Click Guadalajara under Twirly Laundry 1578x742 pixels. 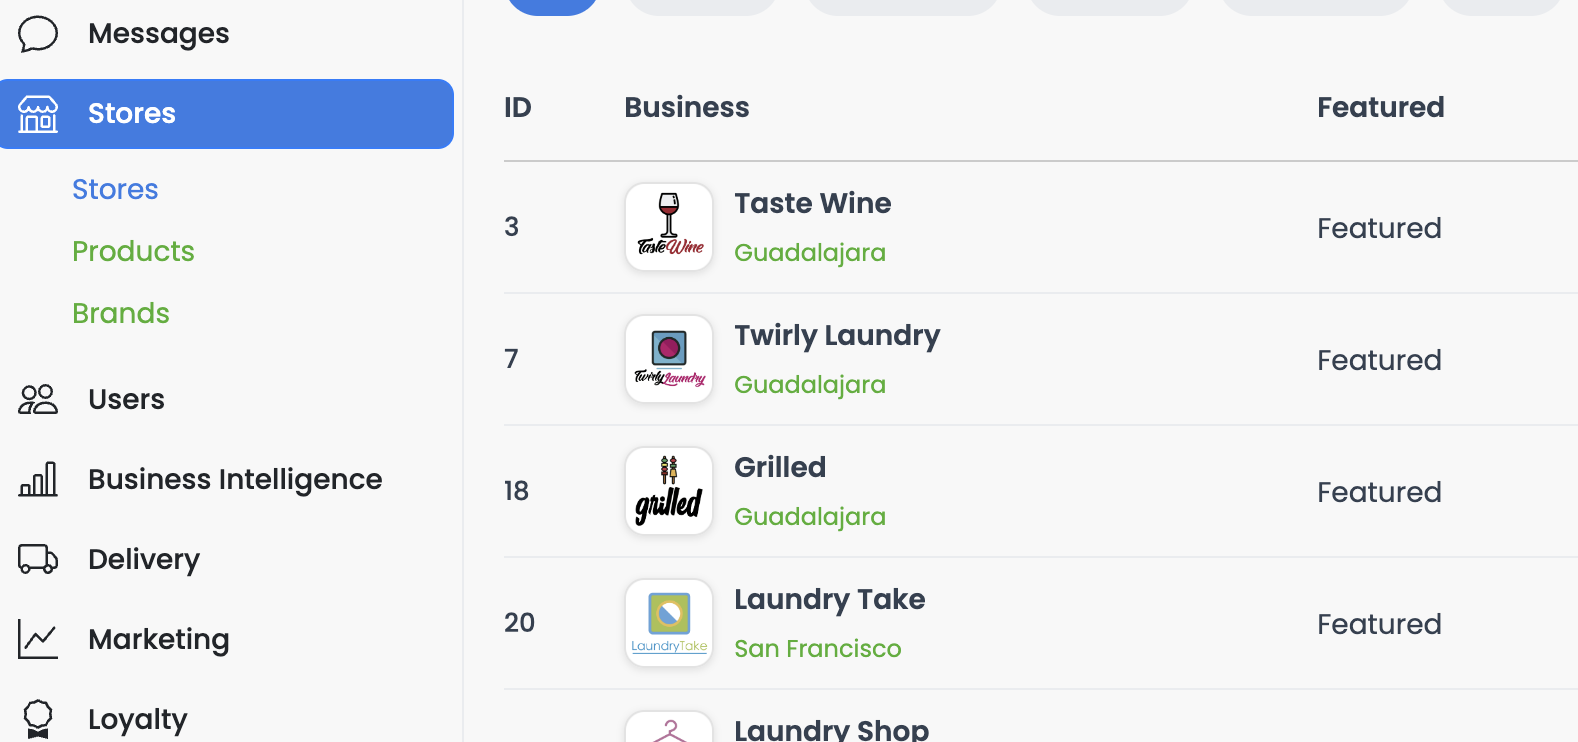tap(810, 385)
